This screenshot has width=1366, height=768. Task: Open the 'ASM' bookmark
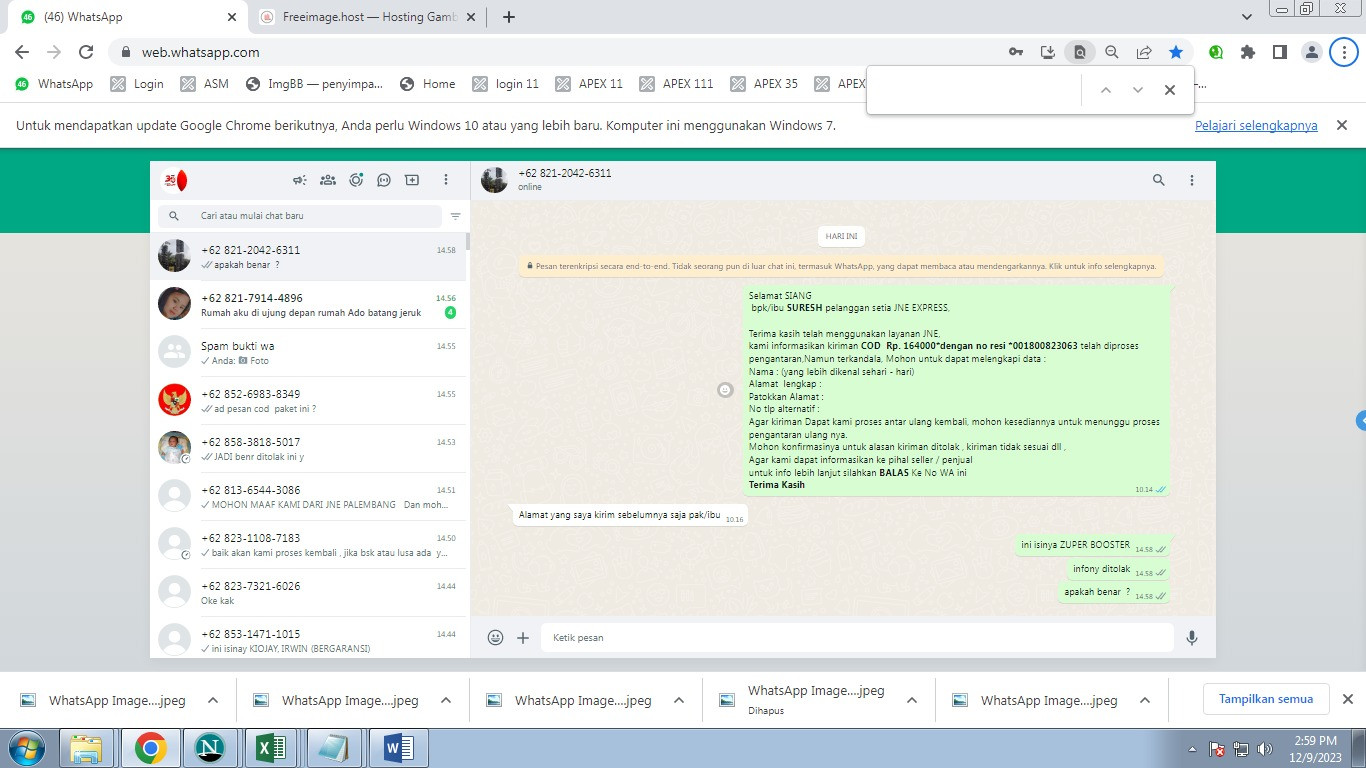point(205,84)
